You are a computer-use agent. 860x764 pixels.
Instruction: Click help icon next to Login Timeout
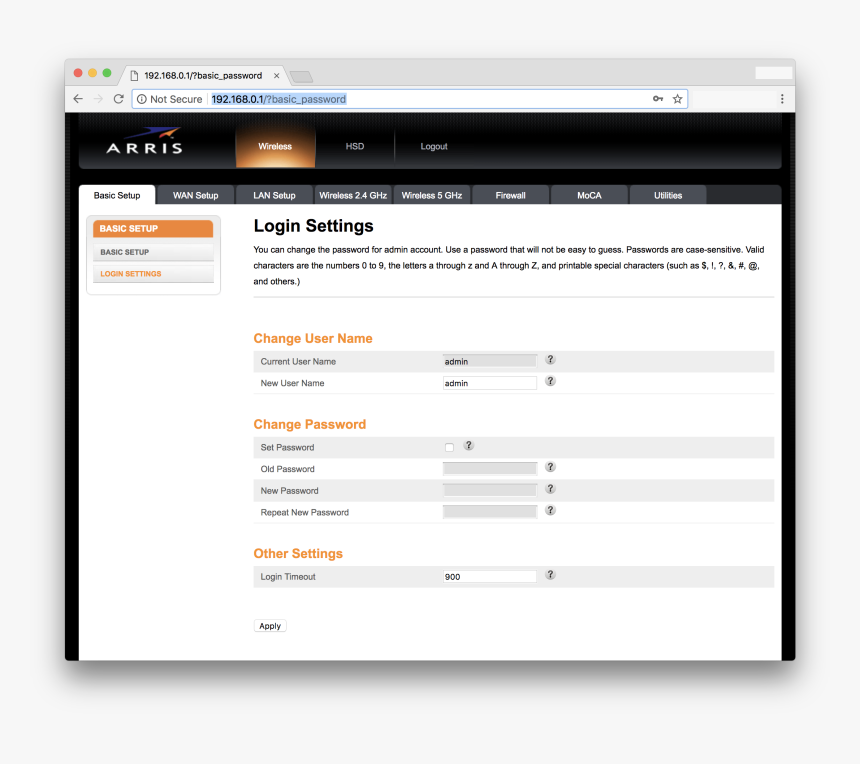[550, 574]
